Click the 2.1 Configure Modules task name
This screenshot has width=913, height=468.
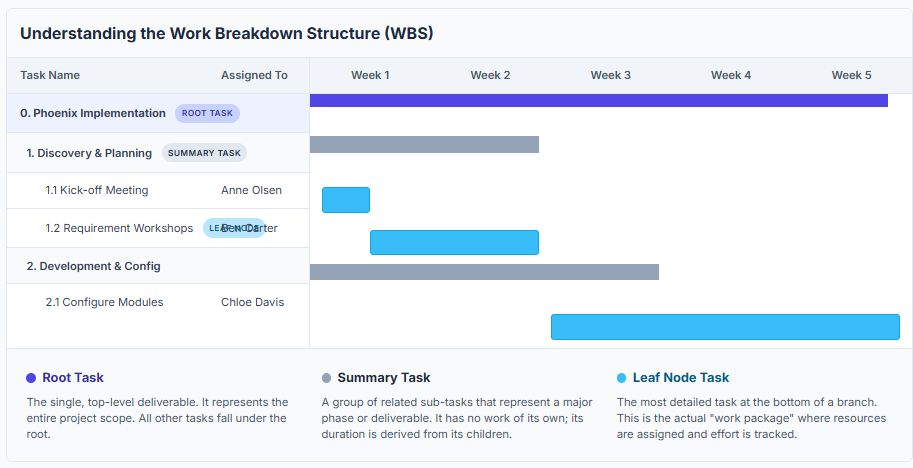pos(104,302)
